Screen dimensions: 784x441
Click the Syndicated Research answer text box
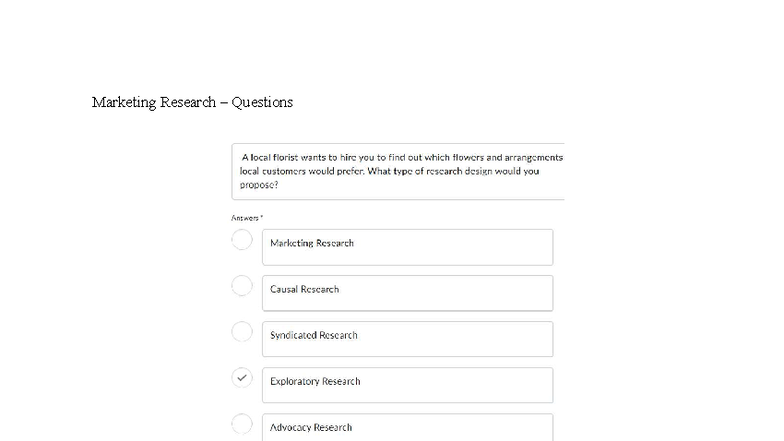407,339
